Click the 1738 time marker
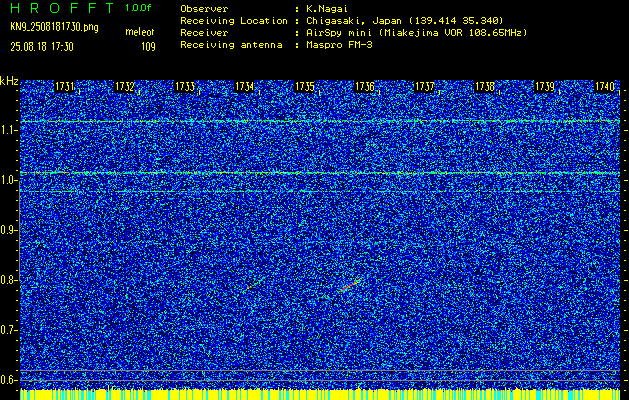629x400 pixels. (485, 87)
